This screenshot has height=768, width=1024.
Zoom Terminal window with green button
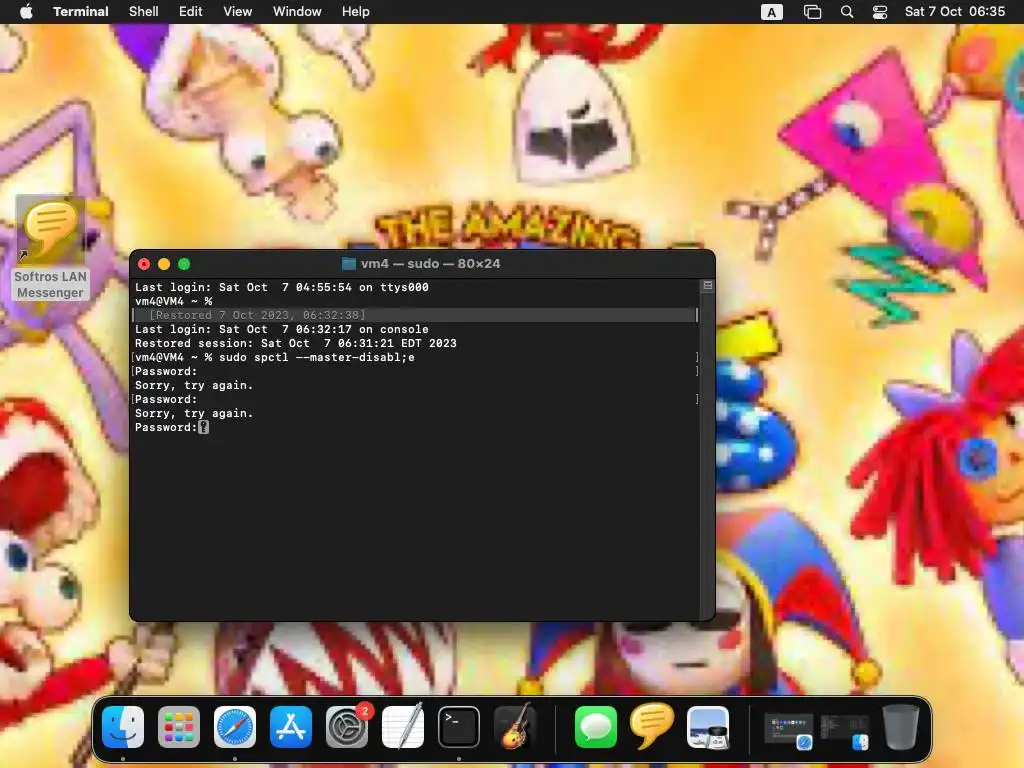[184, 264]
